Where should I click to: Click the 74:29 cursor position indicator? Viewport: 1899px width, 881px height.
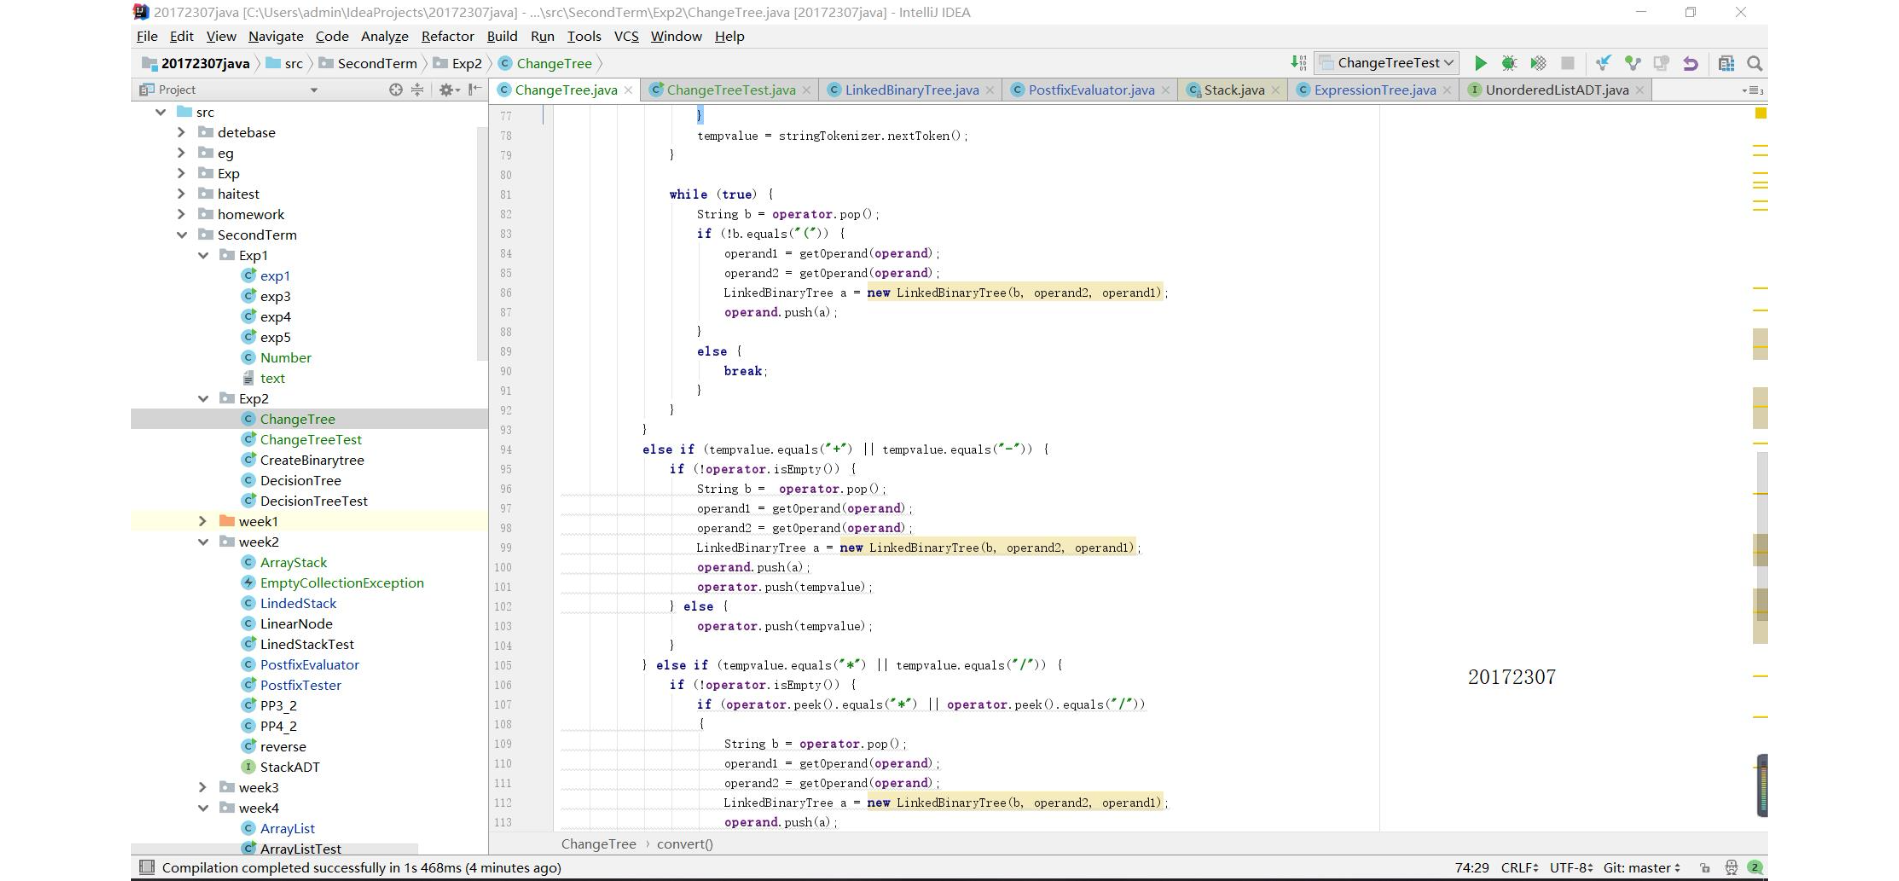click(1471, 868)
